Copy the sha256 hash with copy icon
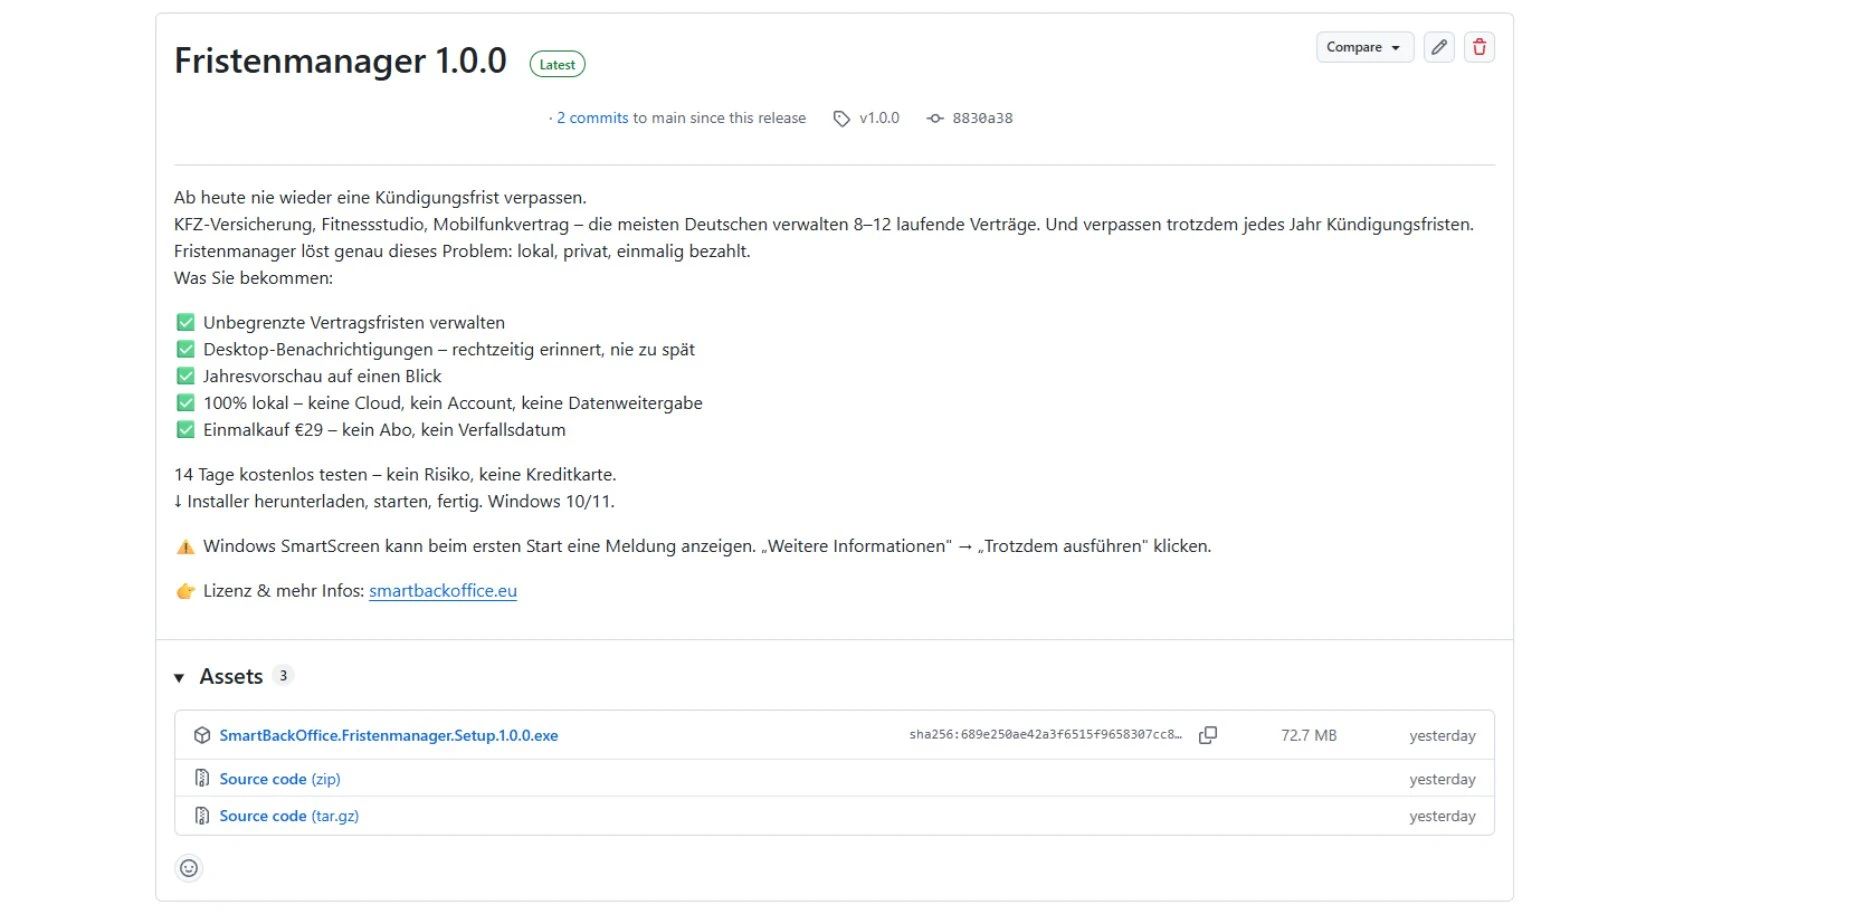Viewport: 1856px width, 914px height. click(x=1208, y=735)
